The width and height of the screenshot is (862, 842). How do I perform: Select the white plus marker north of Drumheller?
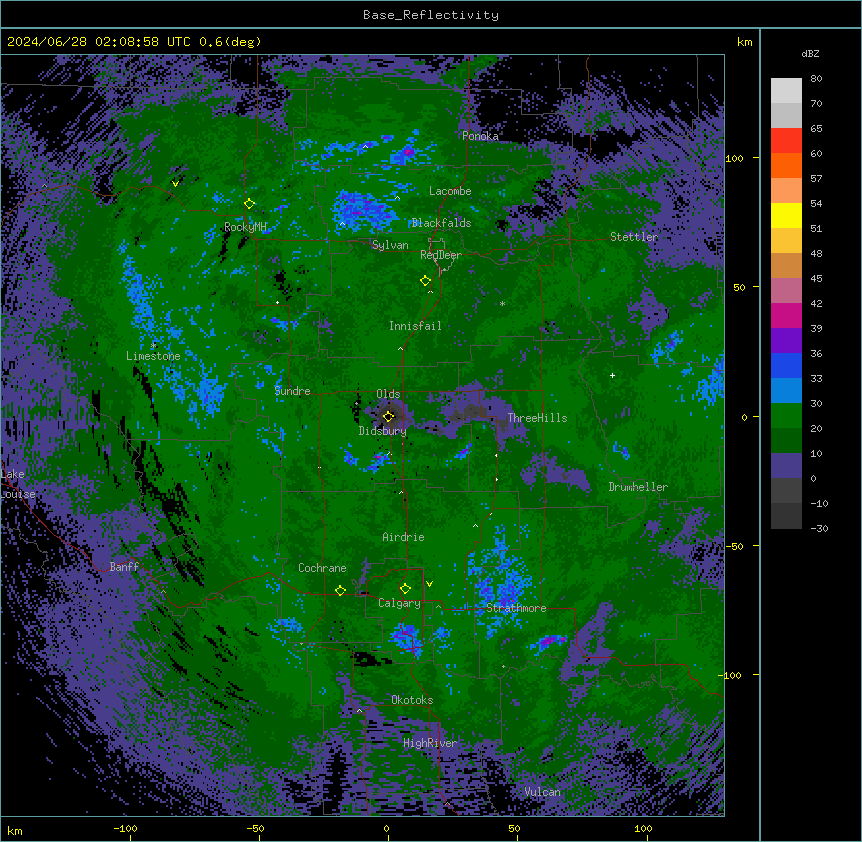612,375
